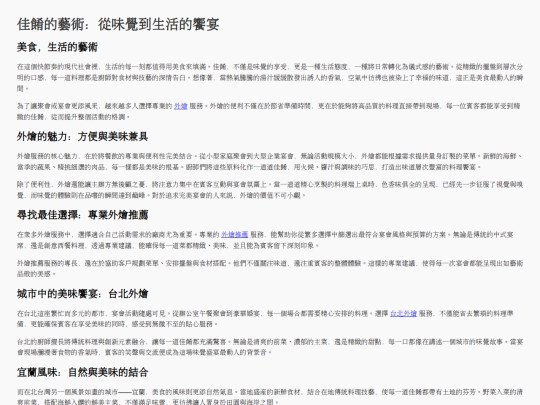
Task: Select page title 佳餚的藝術:從味覺到生活的饗宴
Action: point(118,24)
